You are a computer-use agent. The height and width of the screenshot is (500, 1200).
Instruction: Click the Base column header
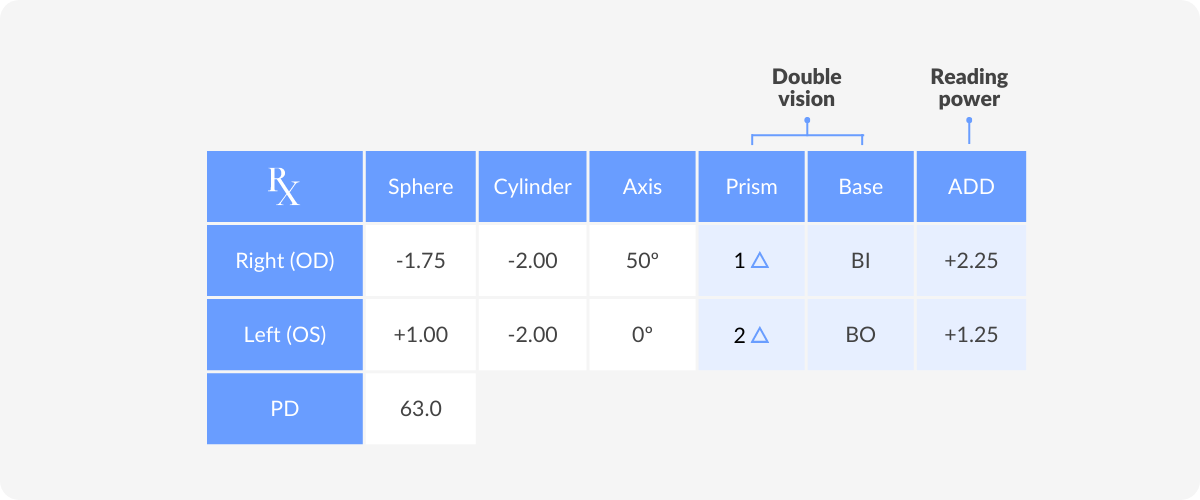point(860,187)
